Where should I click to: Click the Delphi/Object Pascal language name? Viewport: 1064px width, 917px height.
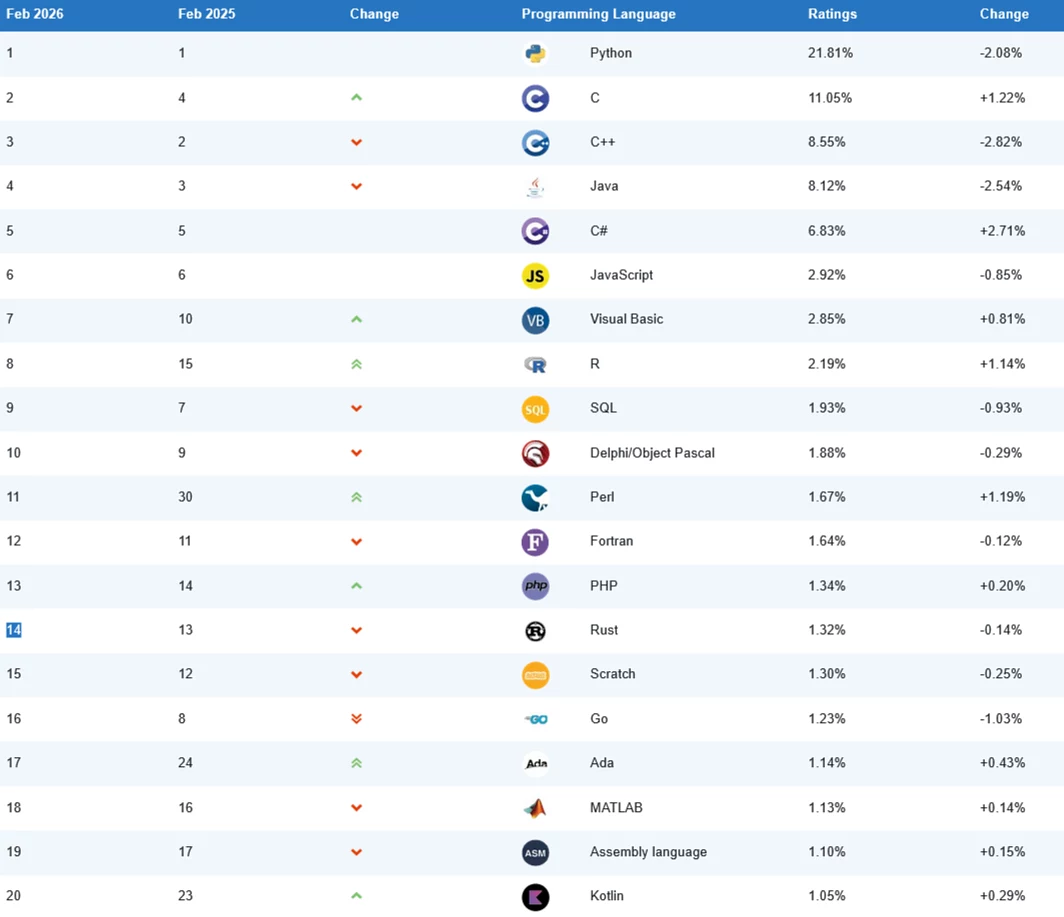(652, 453)
